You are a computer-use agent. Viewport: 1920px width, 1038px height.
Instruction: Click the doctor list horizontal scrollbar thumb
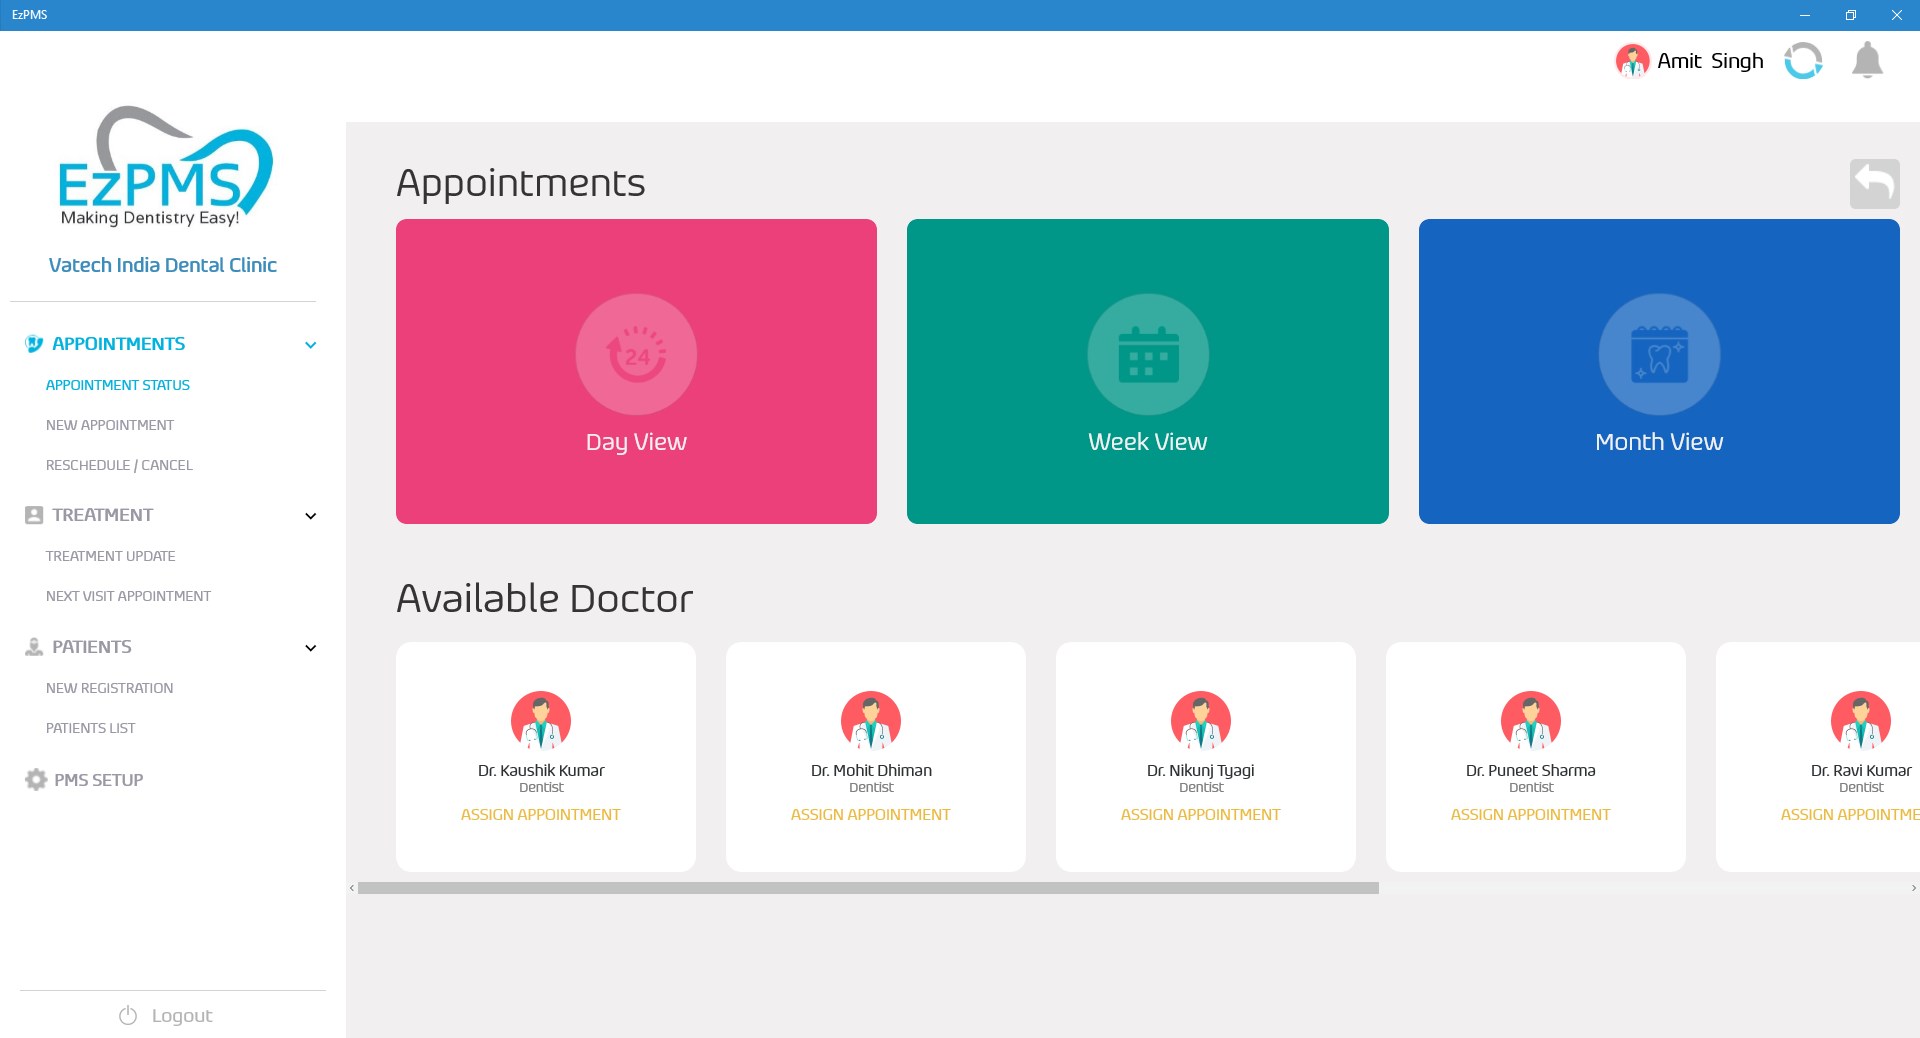pos(868,888)
